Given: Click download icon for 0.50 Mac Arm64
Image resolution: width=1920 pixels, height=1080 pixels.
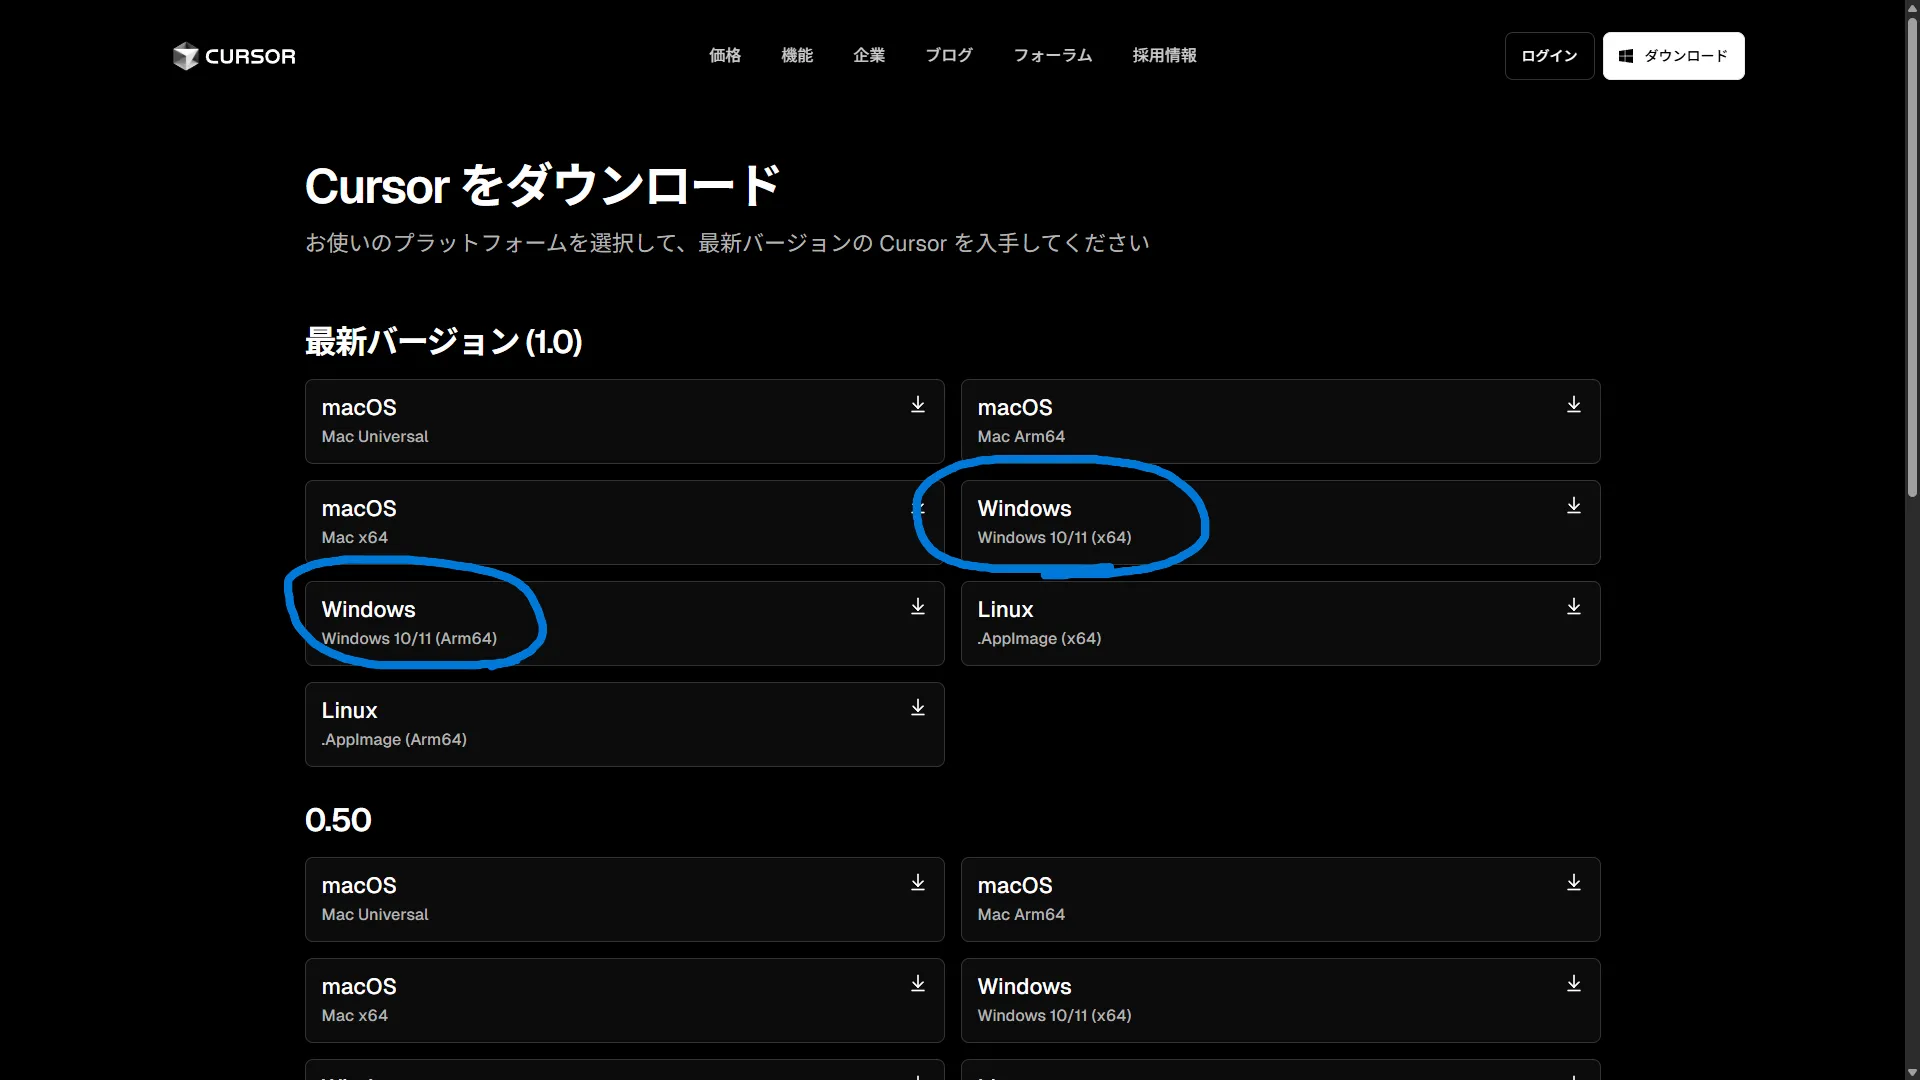Looking at the screenshot, I should point(1573,883).
